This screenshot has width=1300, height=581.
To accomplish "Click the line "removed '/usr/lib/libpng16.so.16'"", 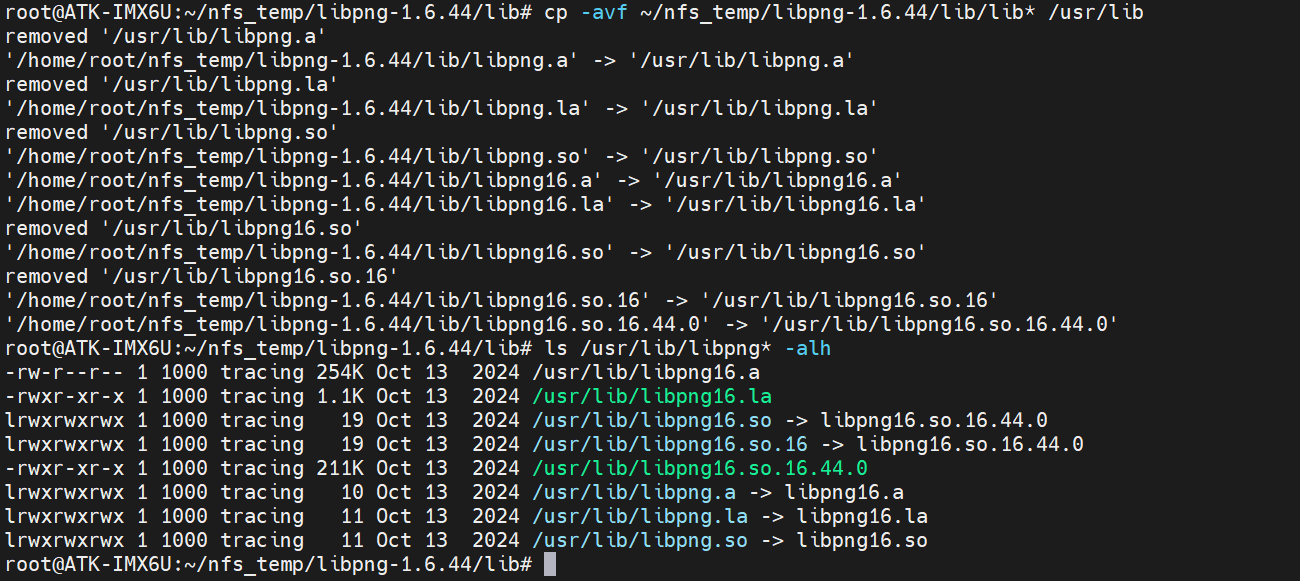I will pyautogui.click(x=201, y=276).
